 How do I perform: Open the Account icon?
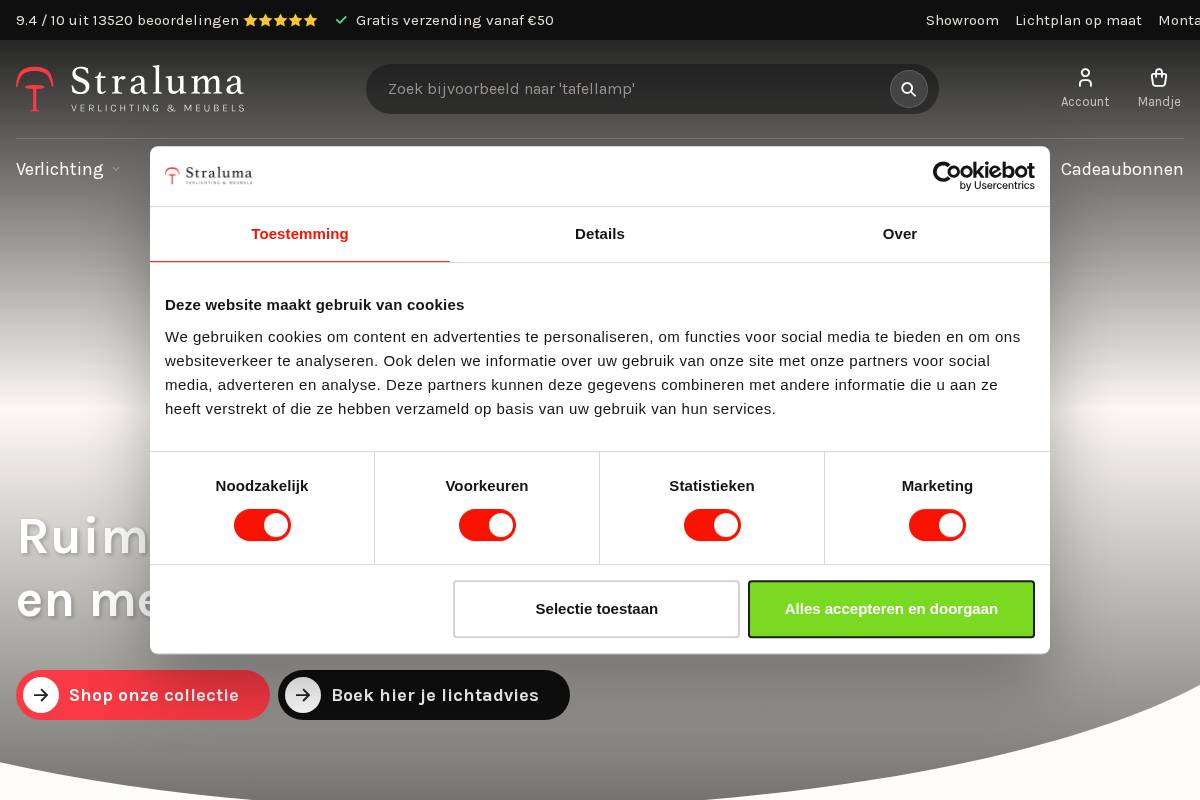1085,88
